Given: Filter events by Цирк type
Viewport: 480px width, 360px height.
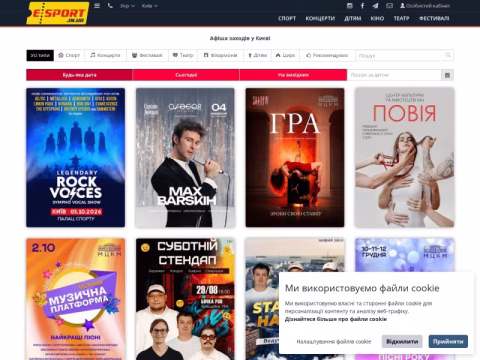Looking at the screenshot, I should point(285,55).
